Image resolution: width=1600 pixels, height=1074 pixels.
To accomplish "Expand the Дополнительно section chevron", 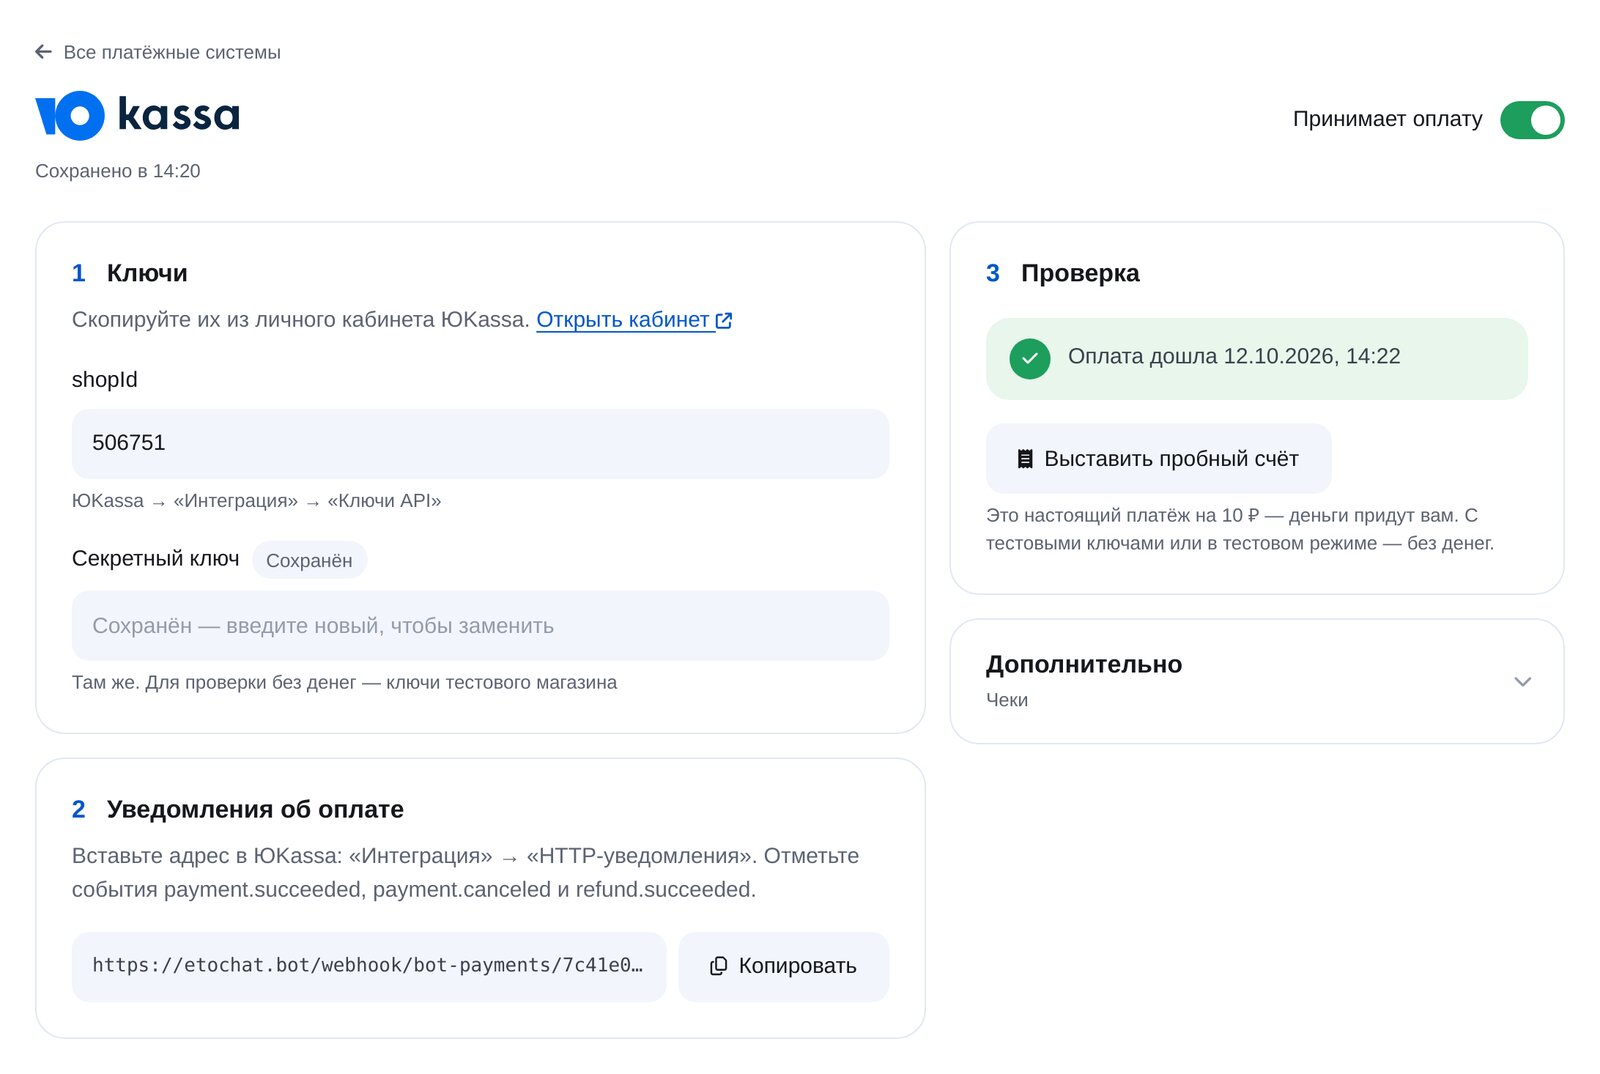I will pos(1522,682).
